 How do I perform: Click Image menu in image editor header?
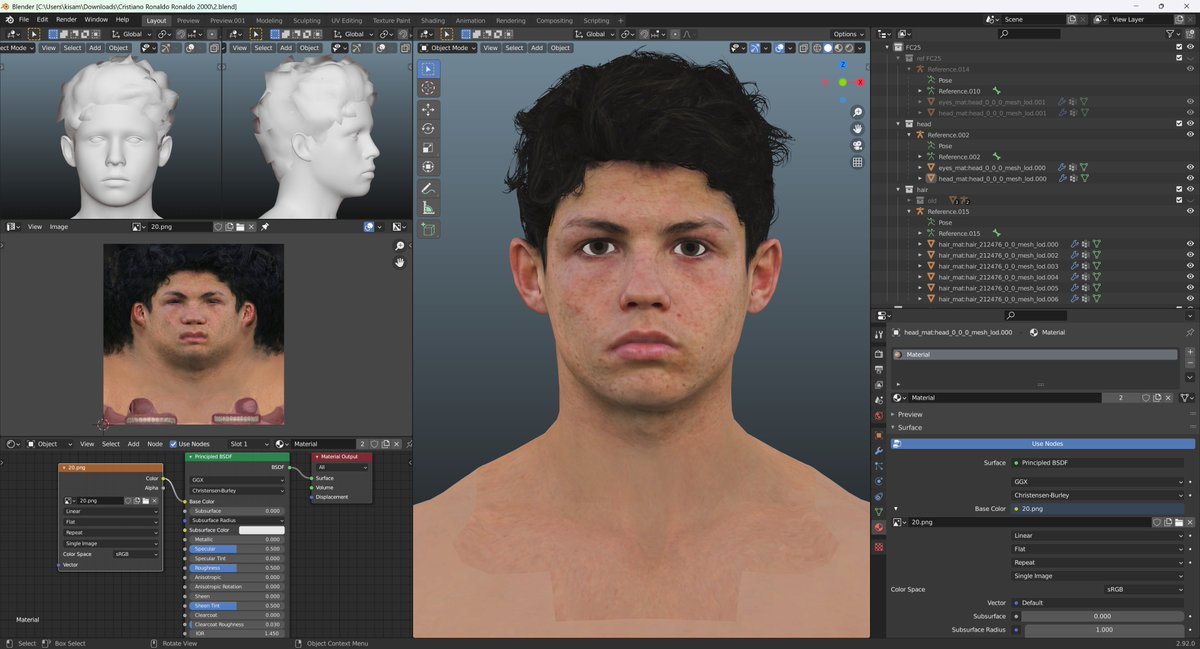(59, 227)
